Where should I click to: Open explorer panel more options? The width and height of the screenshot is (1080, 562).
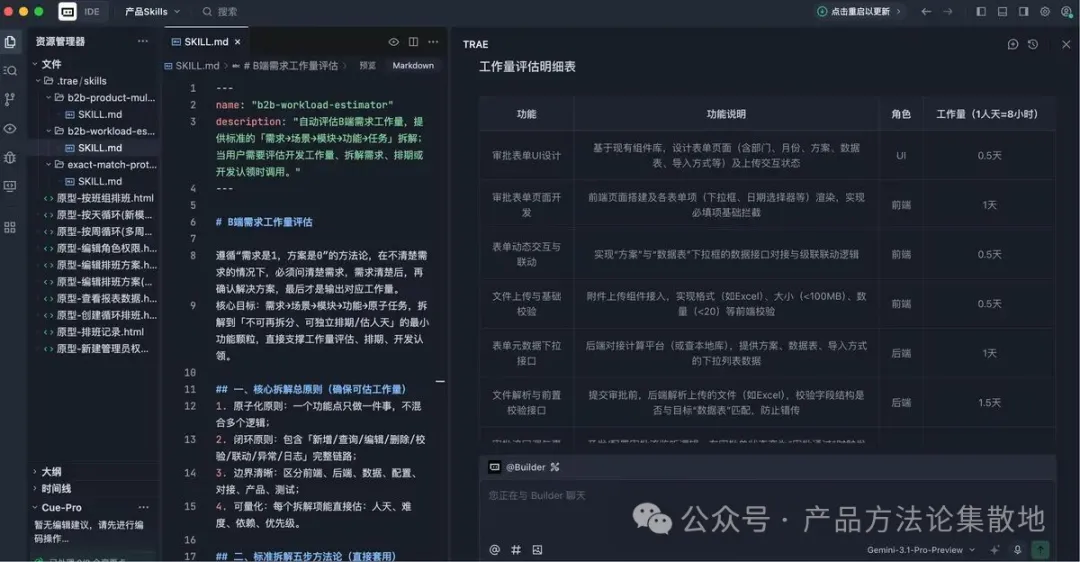pos(143,41)
